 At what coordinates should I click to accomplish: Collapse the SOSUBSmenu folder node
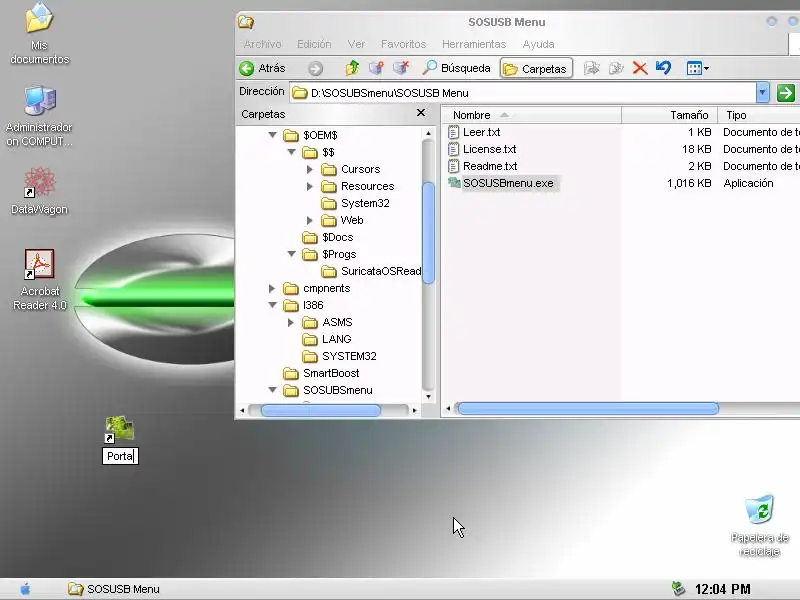272,390
